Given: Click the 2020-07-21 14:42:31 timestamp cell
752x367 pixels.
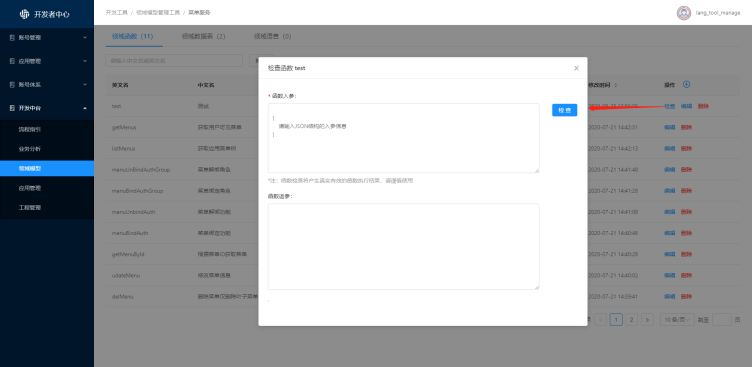Looking at the screenshot, I should [612, 128].
